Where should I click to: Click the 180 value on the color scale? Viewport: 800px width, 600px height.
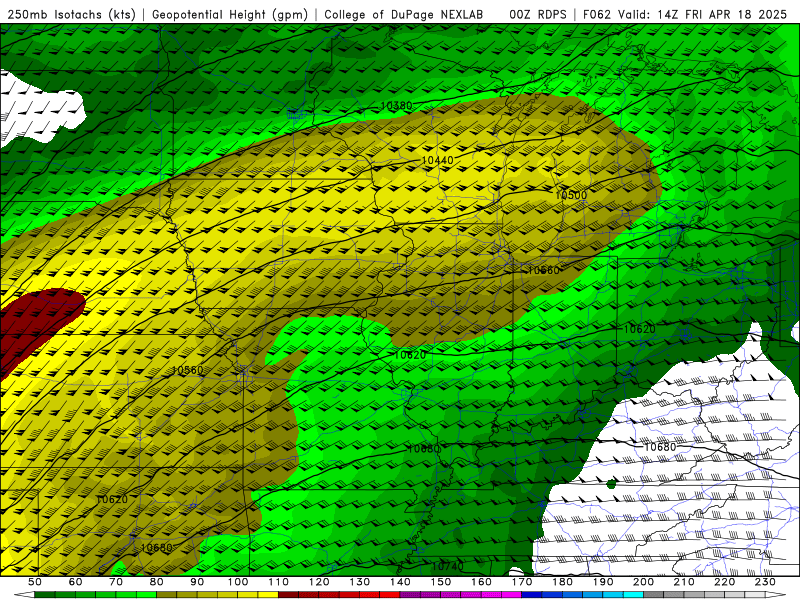pyautogui.click(x=562, y=582)
